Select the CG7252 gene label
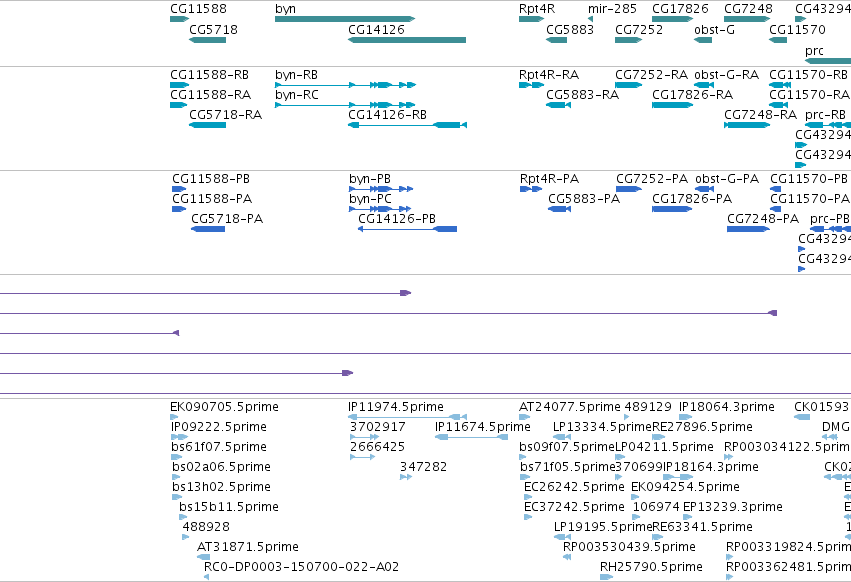This screenshot has width=851, height=582. 639,29
